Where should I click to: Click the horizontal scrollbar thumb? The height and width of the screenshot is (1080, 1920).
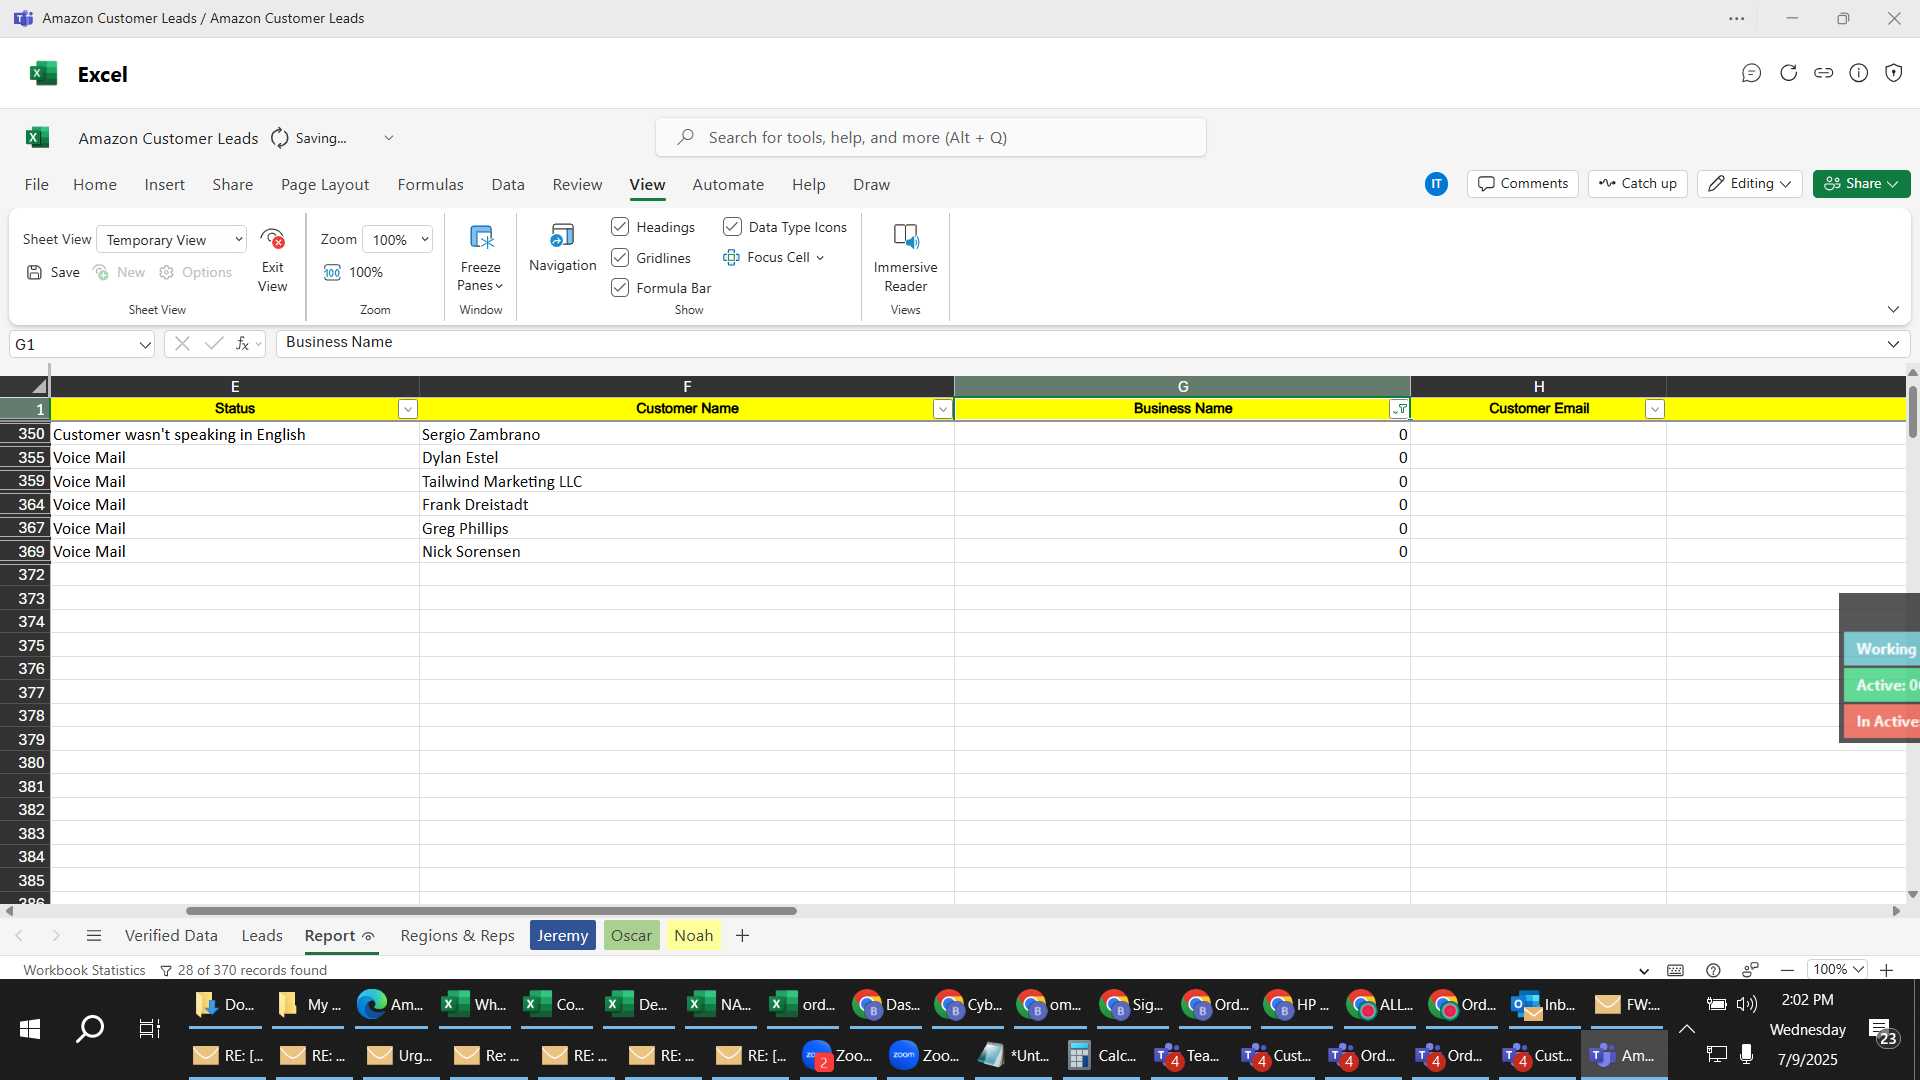click(491, 911)
